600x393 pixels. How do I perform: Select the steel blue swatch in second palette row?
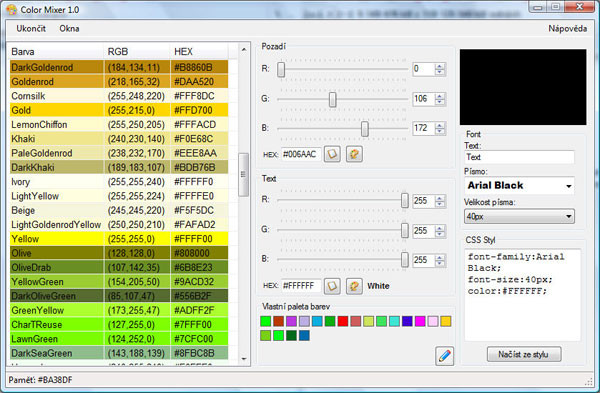(304, 336)
